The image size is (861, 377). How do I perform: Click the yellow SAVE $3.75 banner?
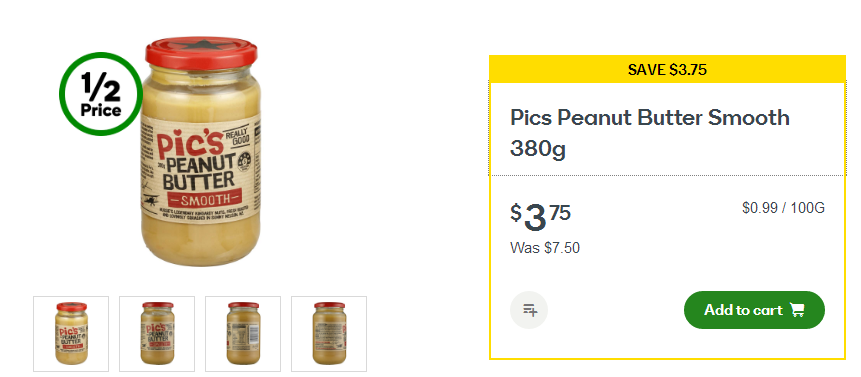pos(667,69)
